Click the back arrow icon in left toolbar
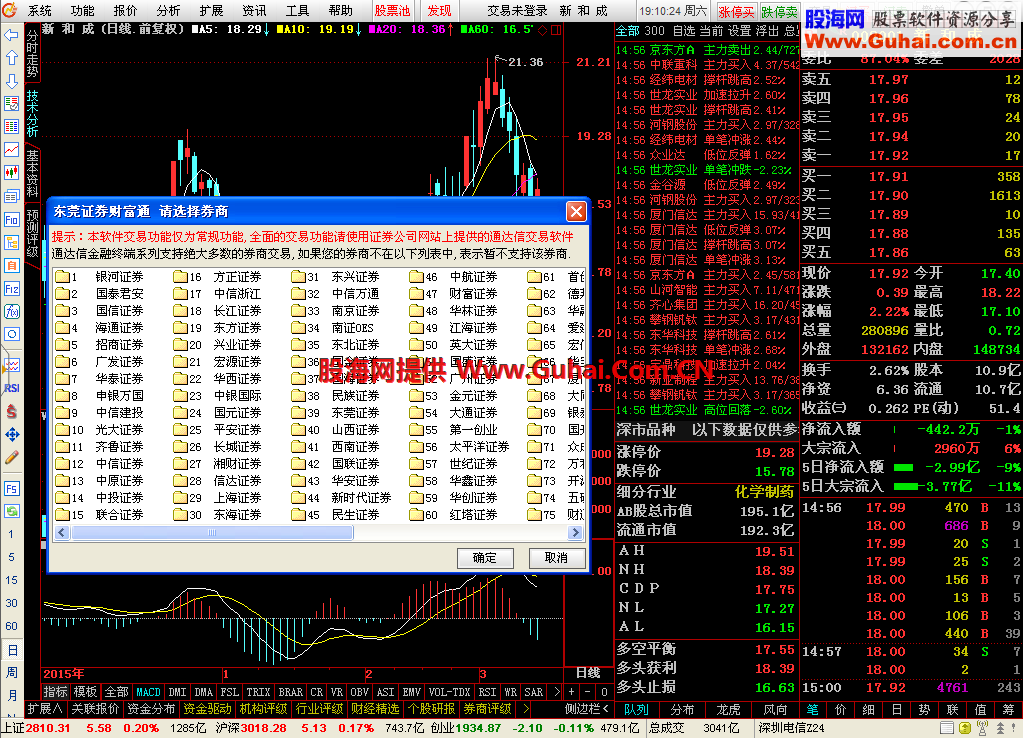This screenshot has height=738, width=1023. 12,35
